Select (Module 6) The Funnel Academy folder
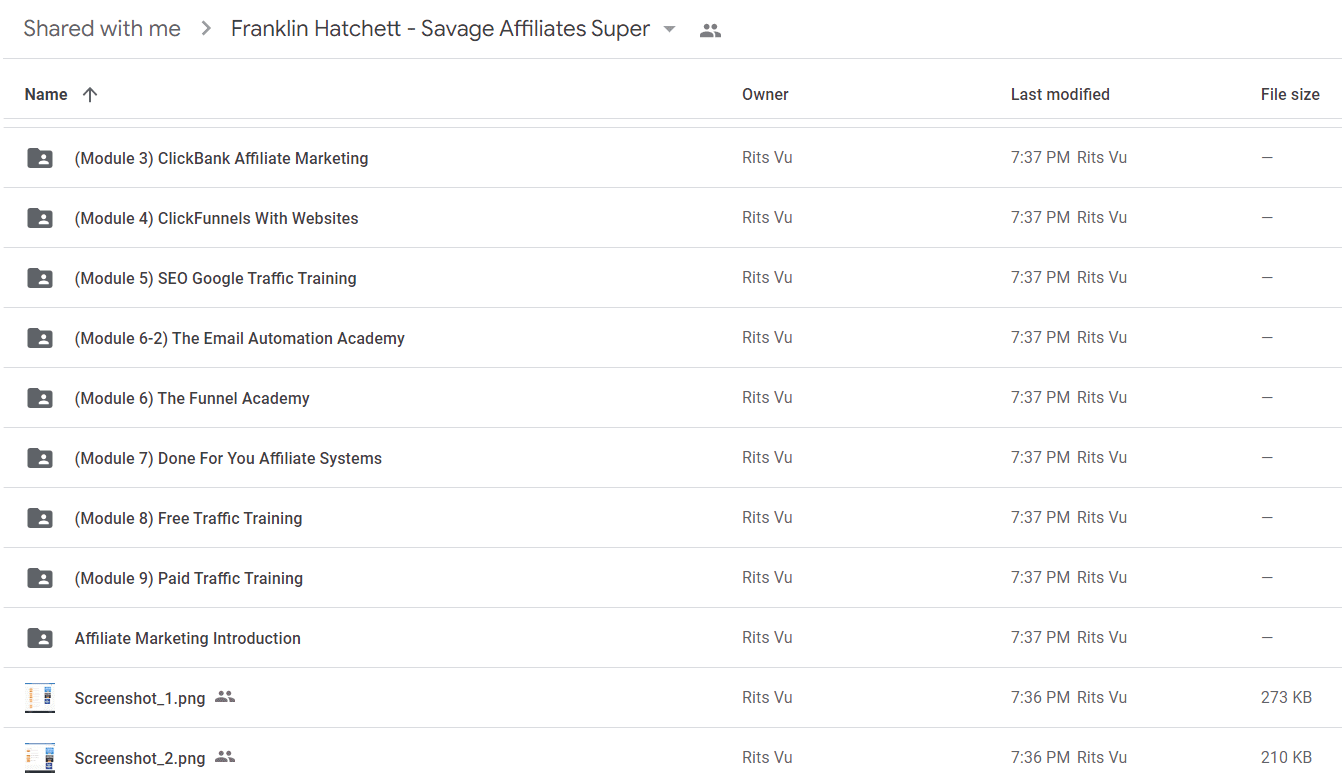The width and height of the screenshot is (1342, 778). coord(192,398)
